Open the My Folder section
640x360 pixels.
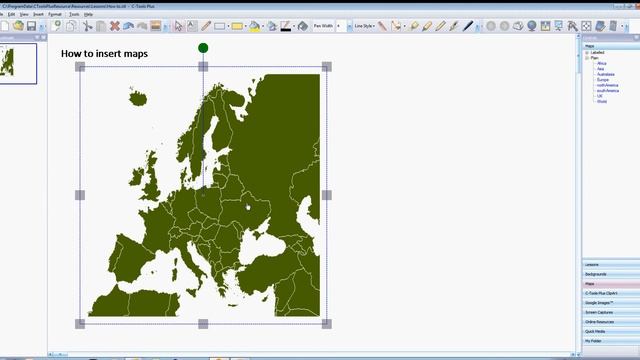click(x=611, y=341)
